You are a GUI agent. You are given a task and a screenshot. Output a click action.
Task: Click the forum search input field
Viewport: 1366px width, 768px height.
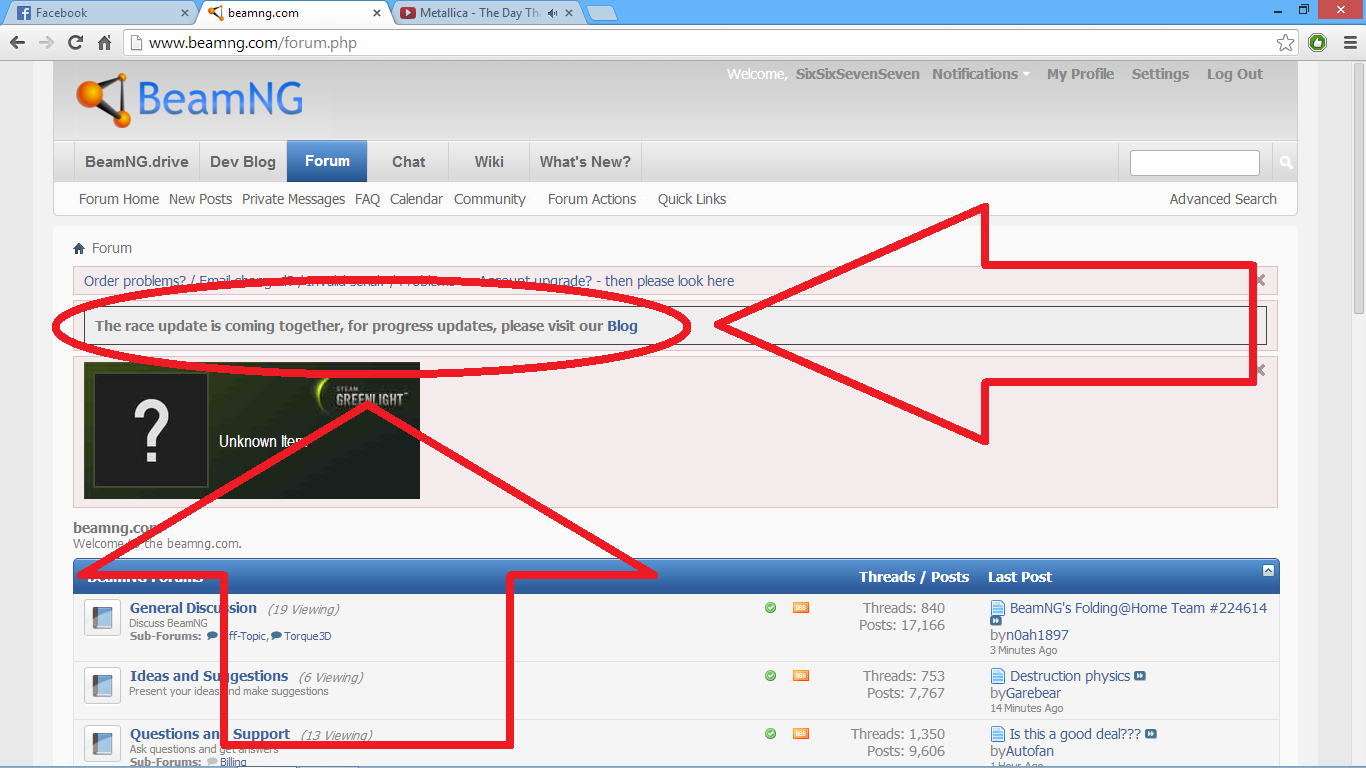(1194, 162)
